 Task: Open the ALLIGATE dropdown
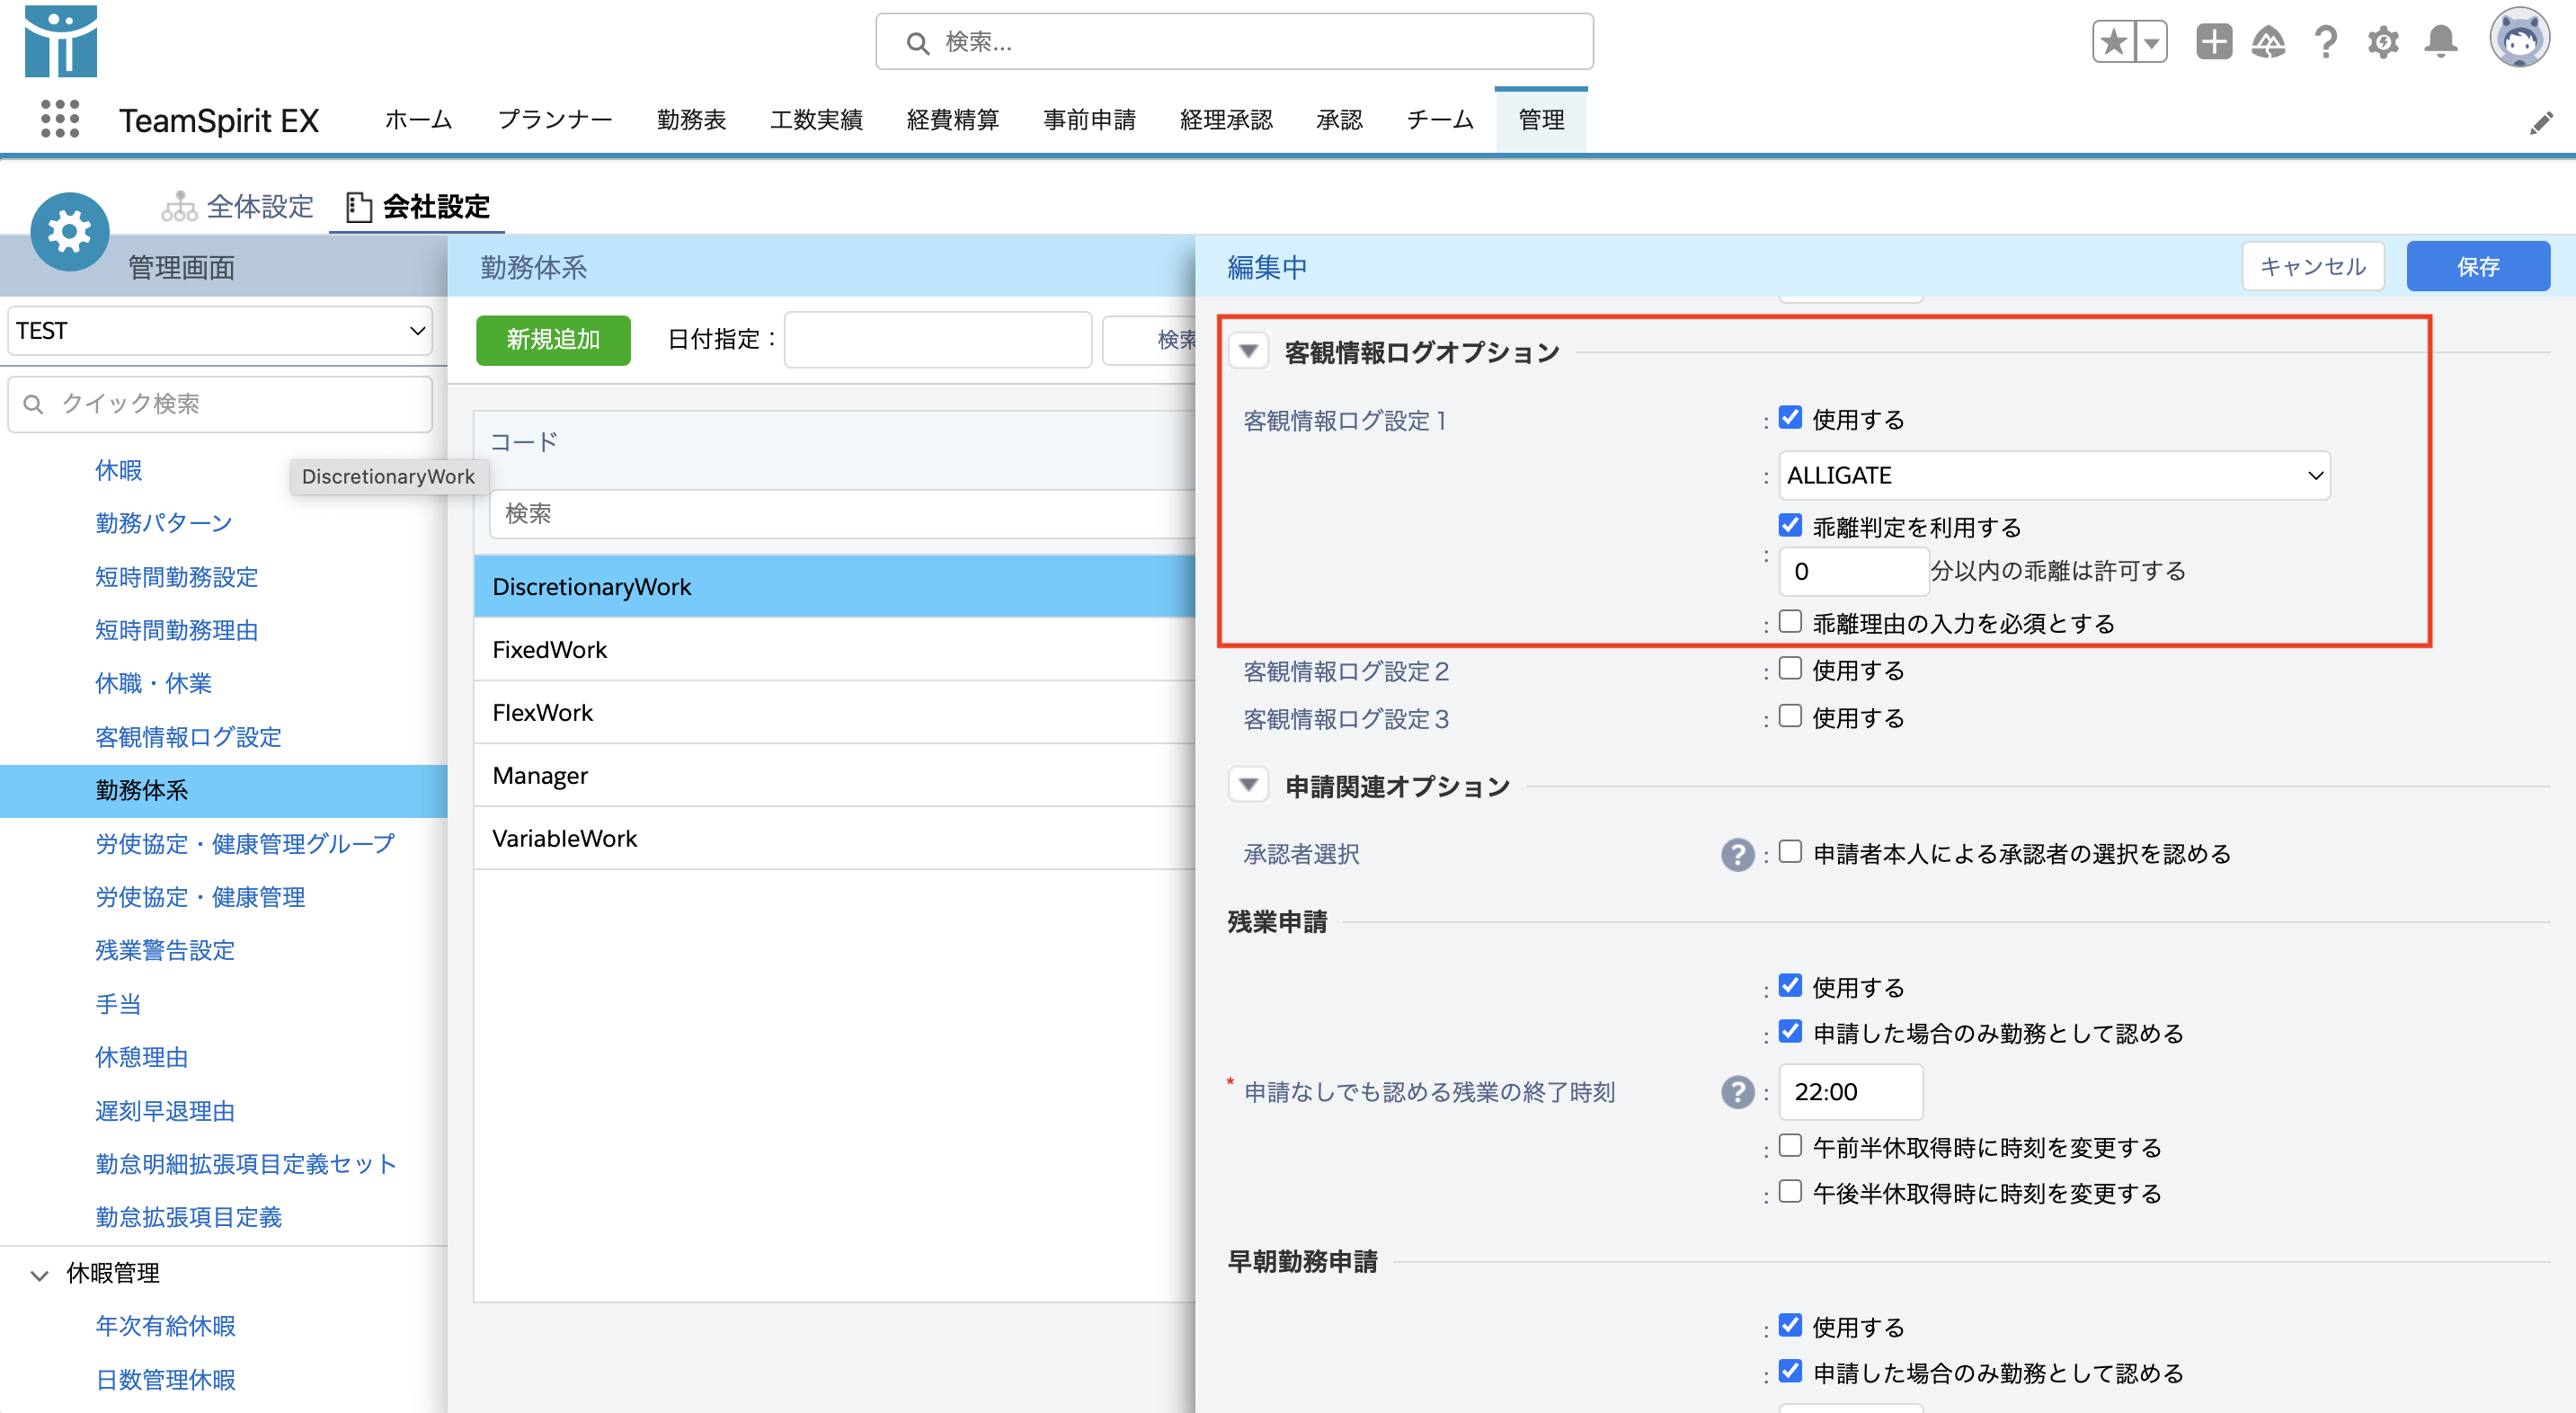click(2054, 475)
